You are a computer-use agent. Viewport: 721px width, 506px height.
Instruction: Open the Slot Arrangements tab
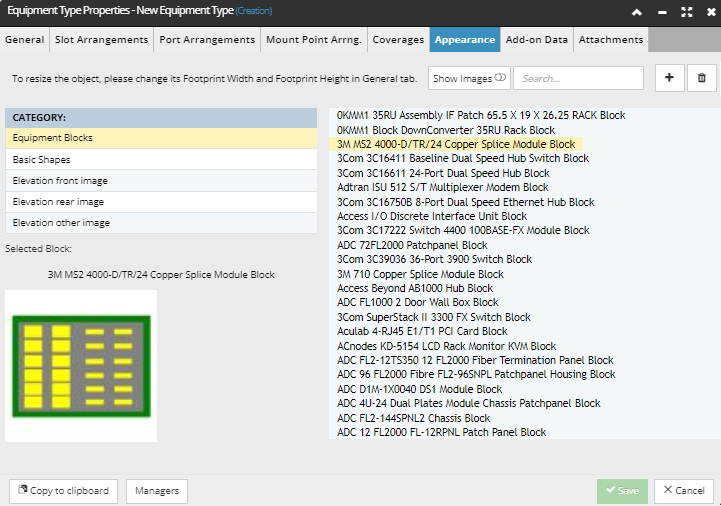coord(102,40)
